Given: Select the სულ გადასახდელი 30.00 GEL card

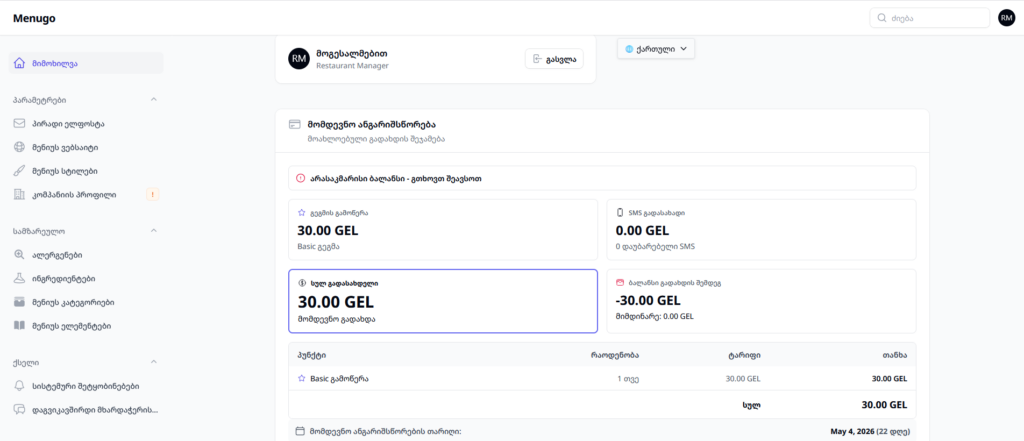Looking at the screenshot, I should point(442,300).
